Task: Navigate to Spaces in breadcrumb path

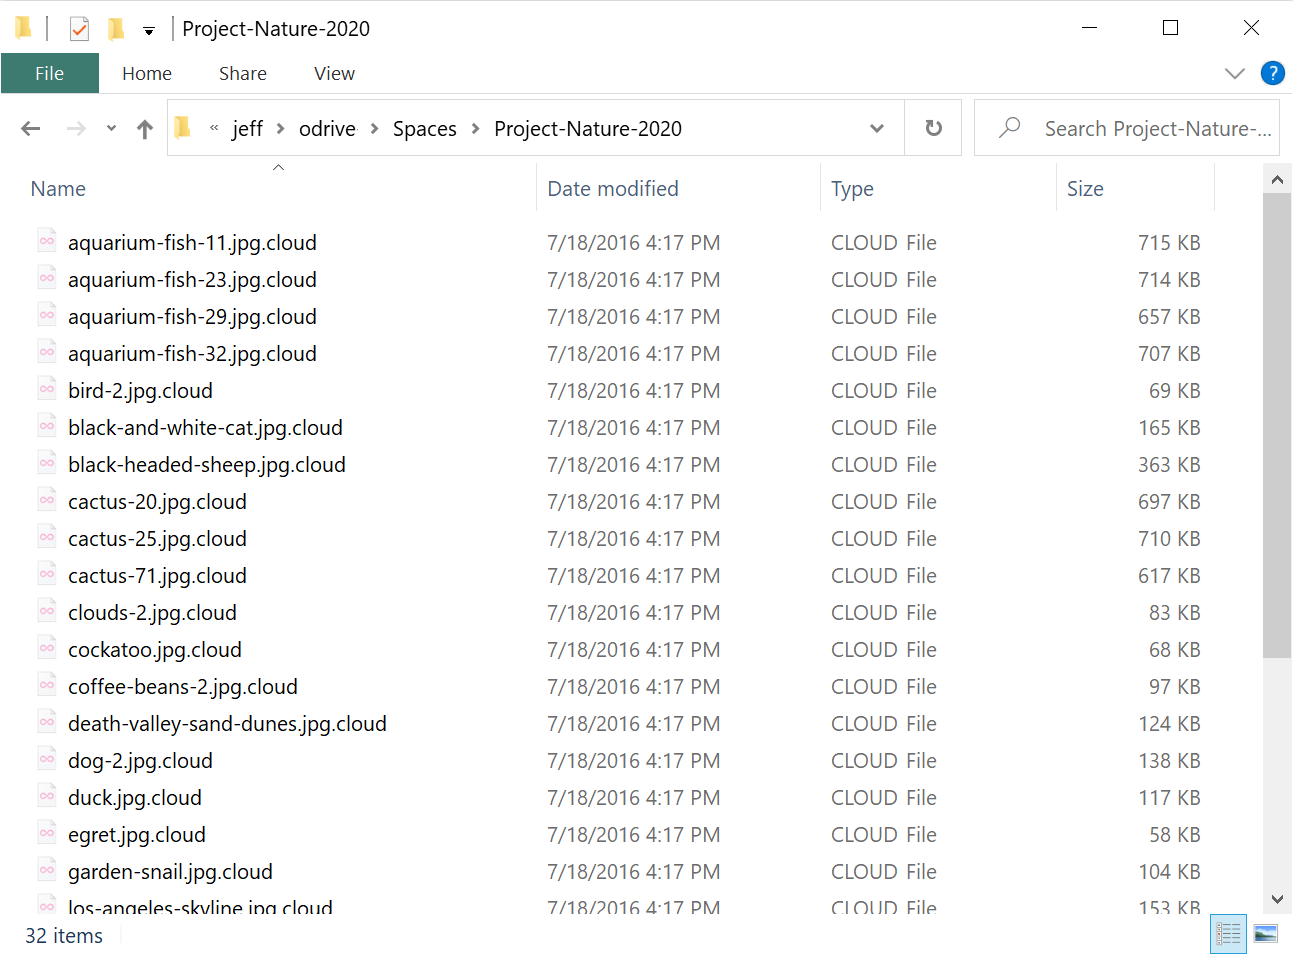Action: pyautogui.click(x=424, y=129)
